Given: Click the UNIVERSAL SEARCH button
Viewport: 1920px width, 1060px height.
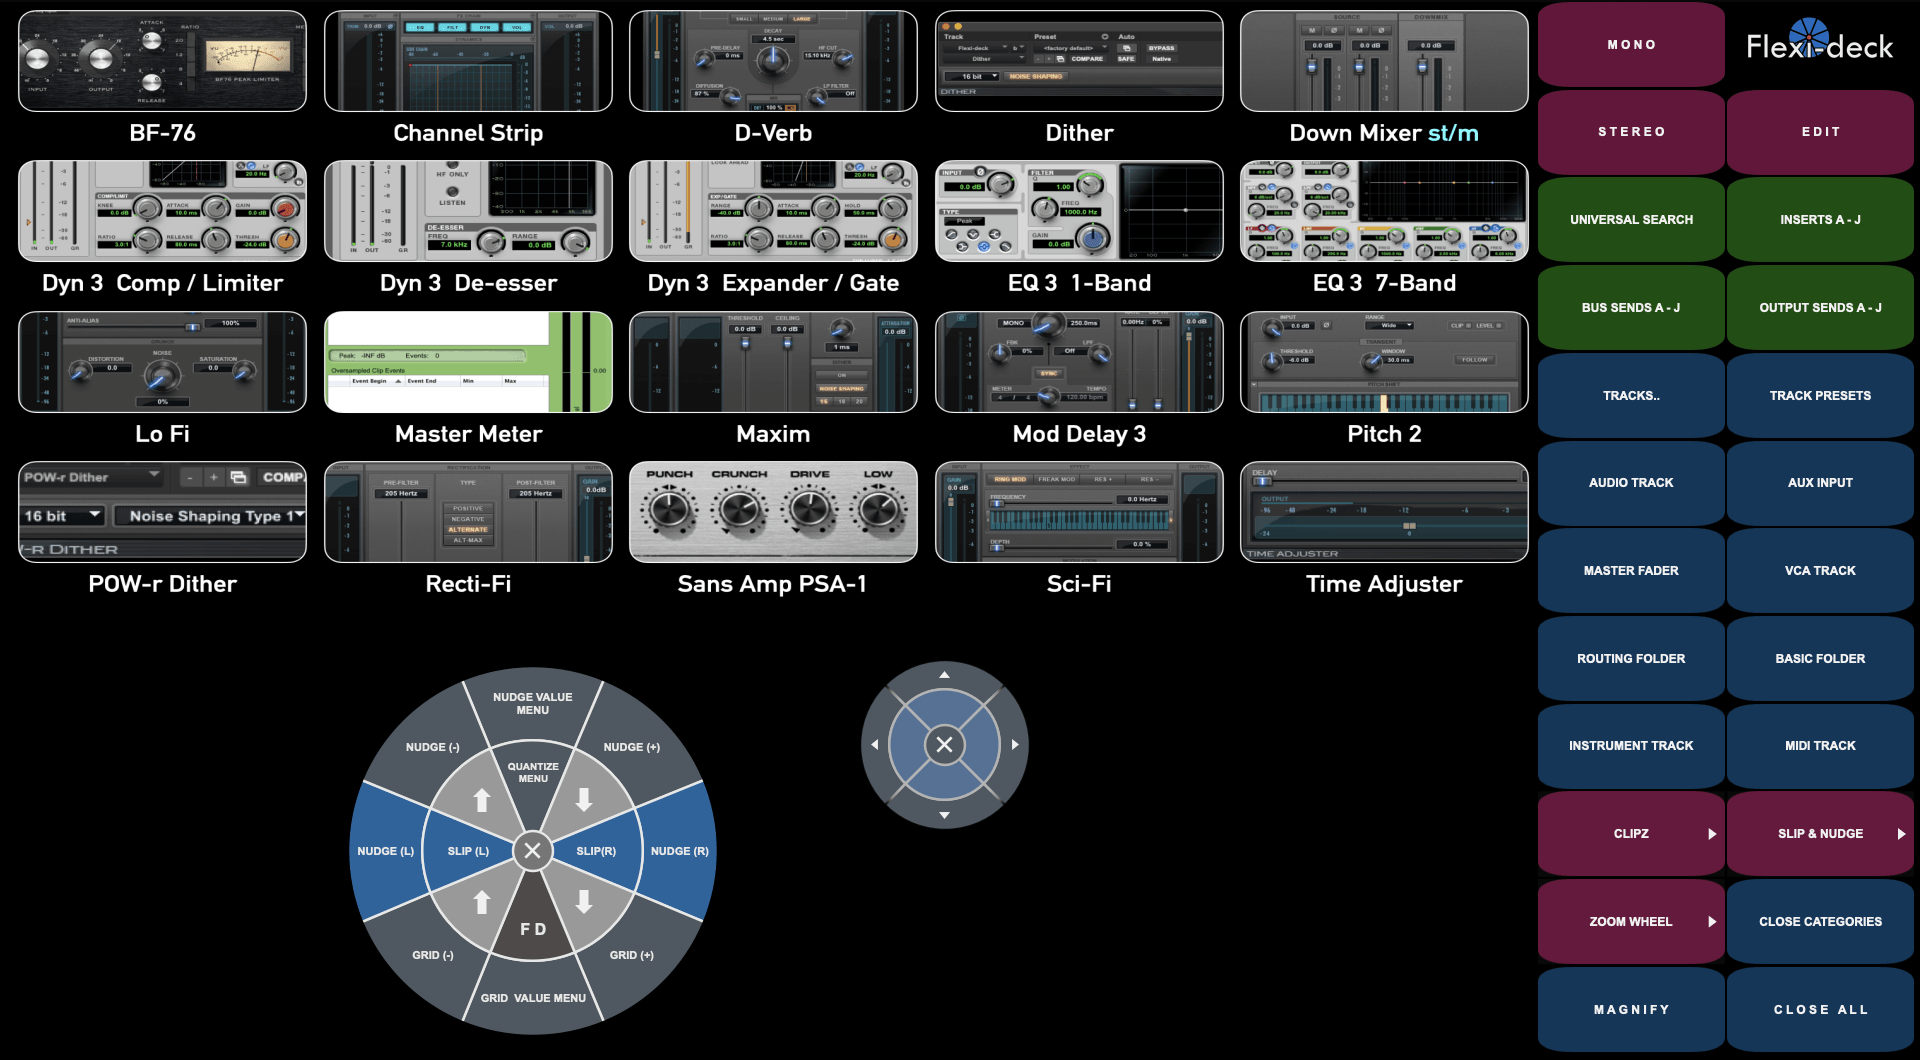Looking at the screenshot, I should [x=1631, y=220].
